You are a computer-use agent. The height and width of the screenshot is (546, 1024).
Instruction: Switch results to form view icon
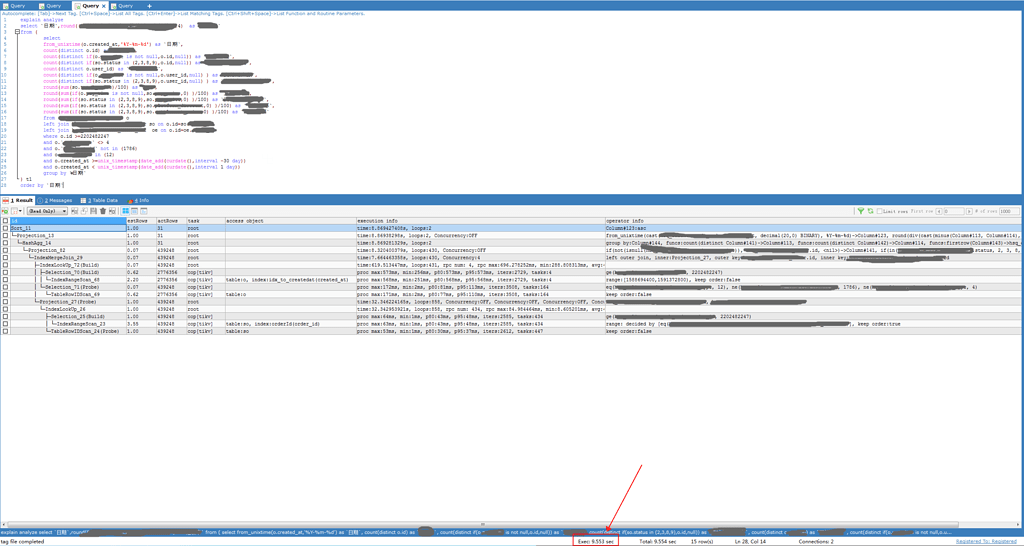coord(133,211)
